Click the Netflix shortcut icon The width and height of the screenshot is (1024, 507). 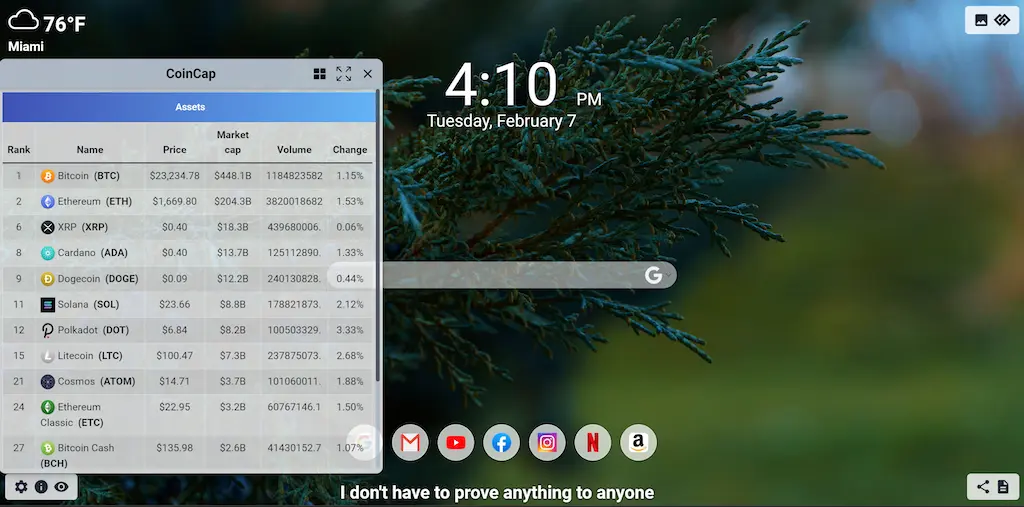tap(593, 443)
